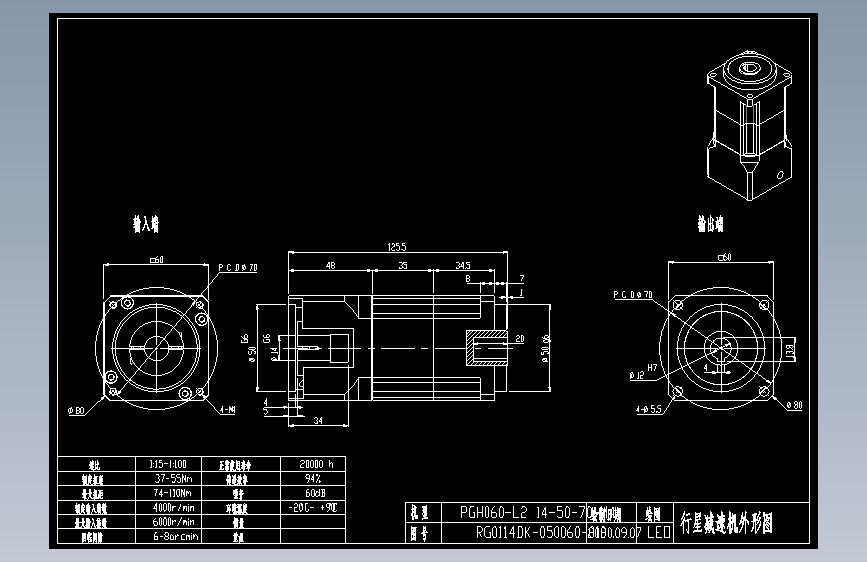
Task: Click the ⌀80 label on output-end view
Action: [x=794, y=405]
